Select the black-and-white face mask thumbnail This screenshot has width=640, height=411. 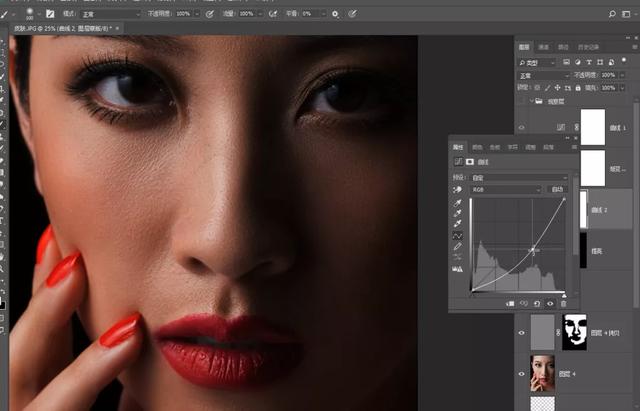(574, 332)
